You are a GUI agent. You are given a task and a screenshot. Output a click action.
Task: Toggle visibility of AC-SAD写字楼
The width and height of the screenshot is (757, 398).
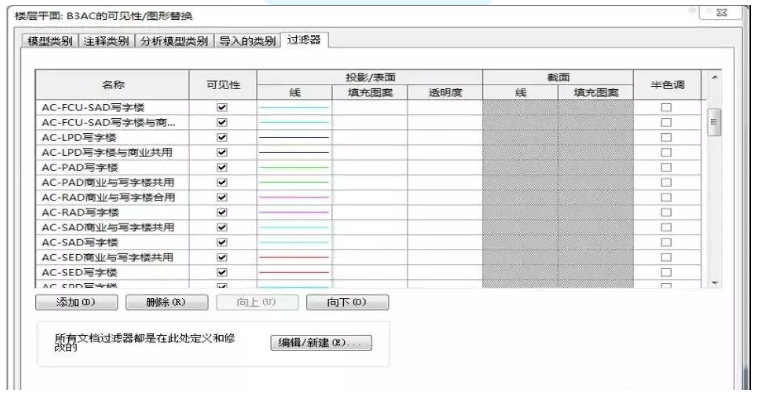222,242
